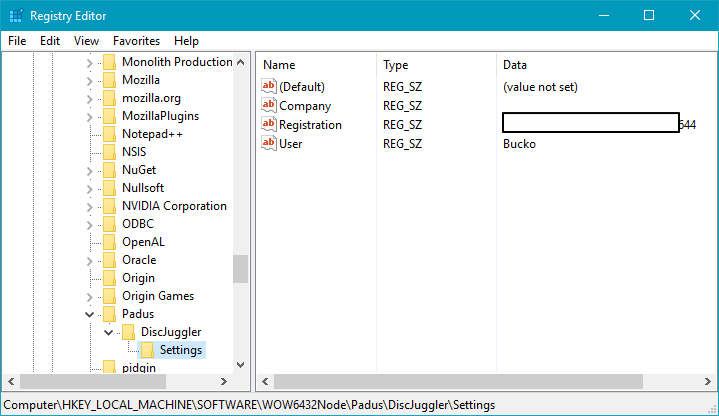Expand the NuGet key
Screen dimensions: 719x416
89,171
